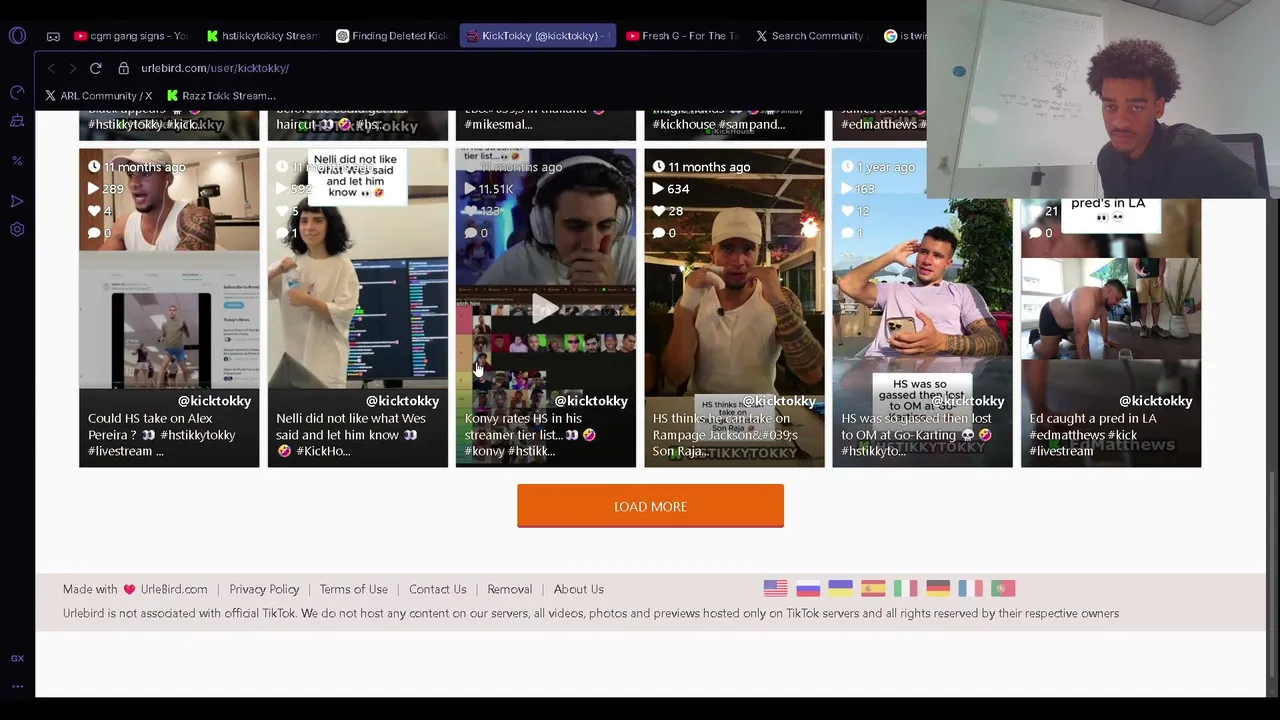Open the UrleBird.com footer link
The image size is (1280, 720).
tap(174, 589)
